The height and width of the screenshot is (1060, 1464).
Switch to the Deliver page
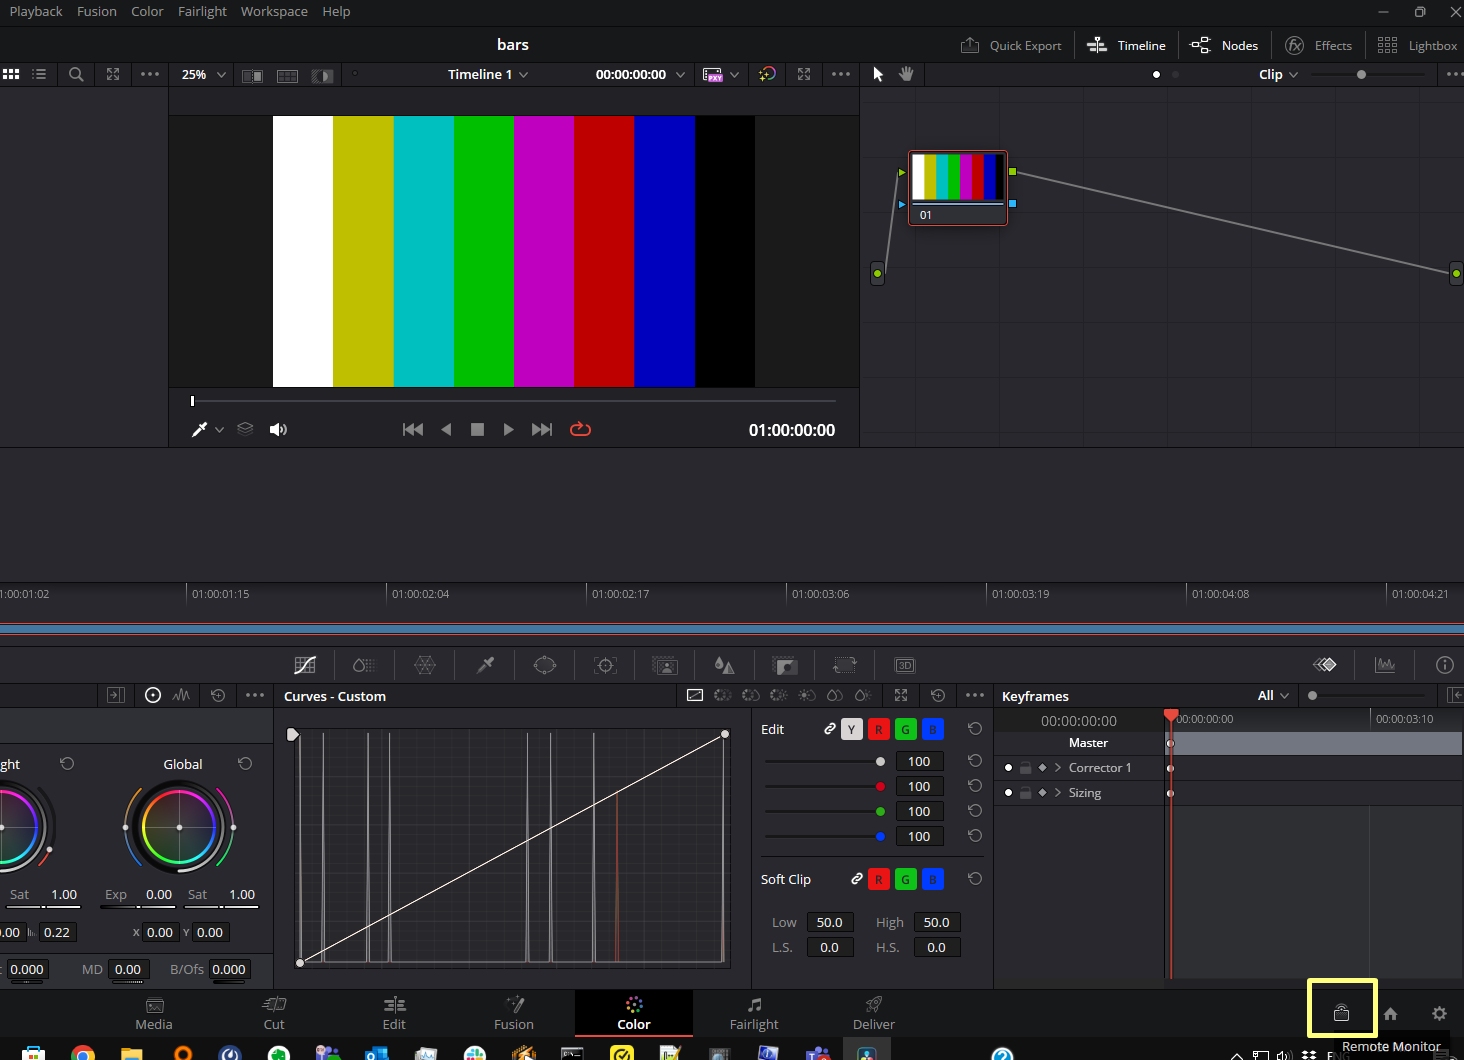pos(874,1013)
